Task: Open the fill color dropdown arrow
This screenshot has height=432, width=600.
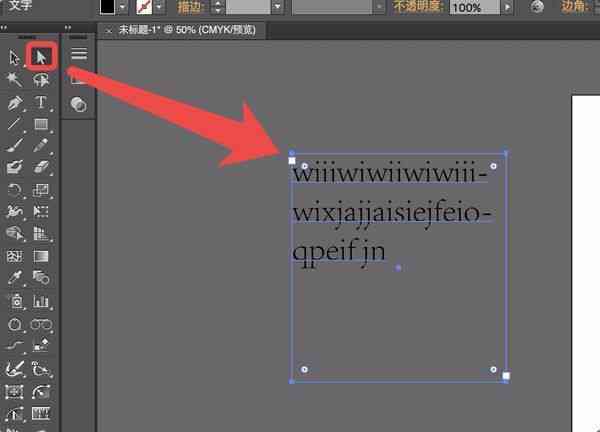Action: (122, 7)
